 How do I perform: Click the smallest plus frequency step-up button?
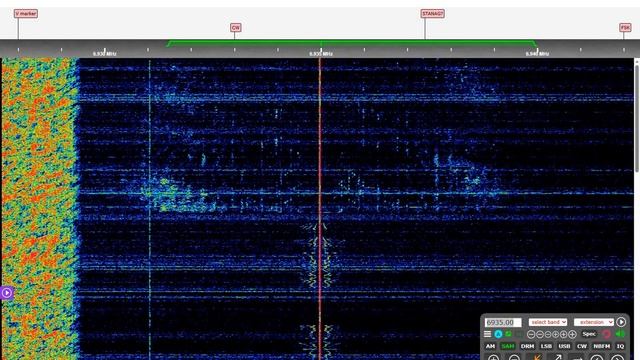pyautogui.click(x=556, y=334)
